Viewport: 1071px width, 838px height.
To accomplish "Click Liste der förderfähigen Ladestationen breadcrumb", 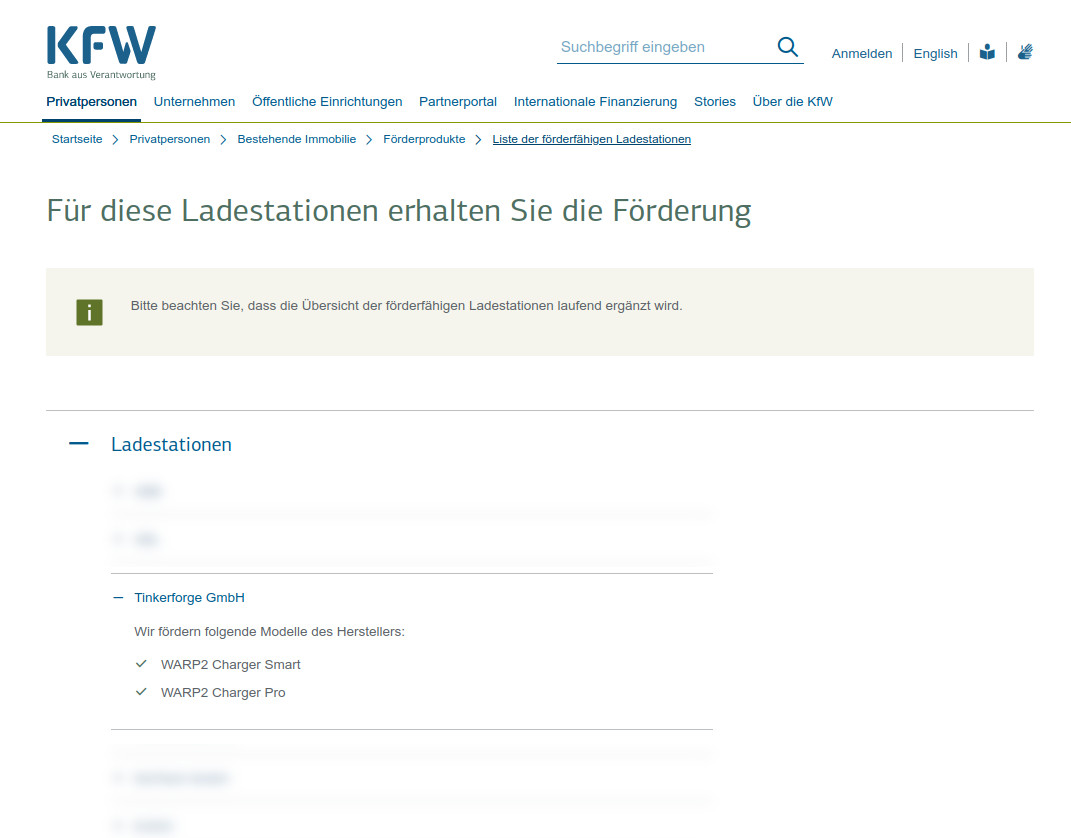I will tap(592, 139).
